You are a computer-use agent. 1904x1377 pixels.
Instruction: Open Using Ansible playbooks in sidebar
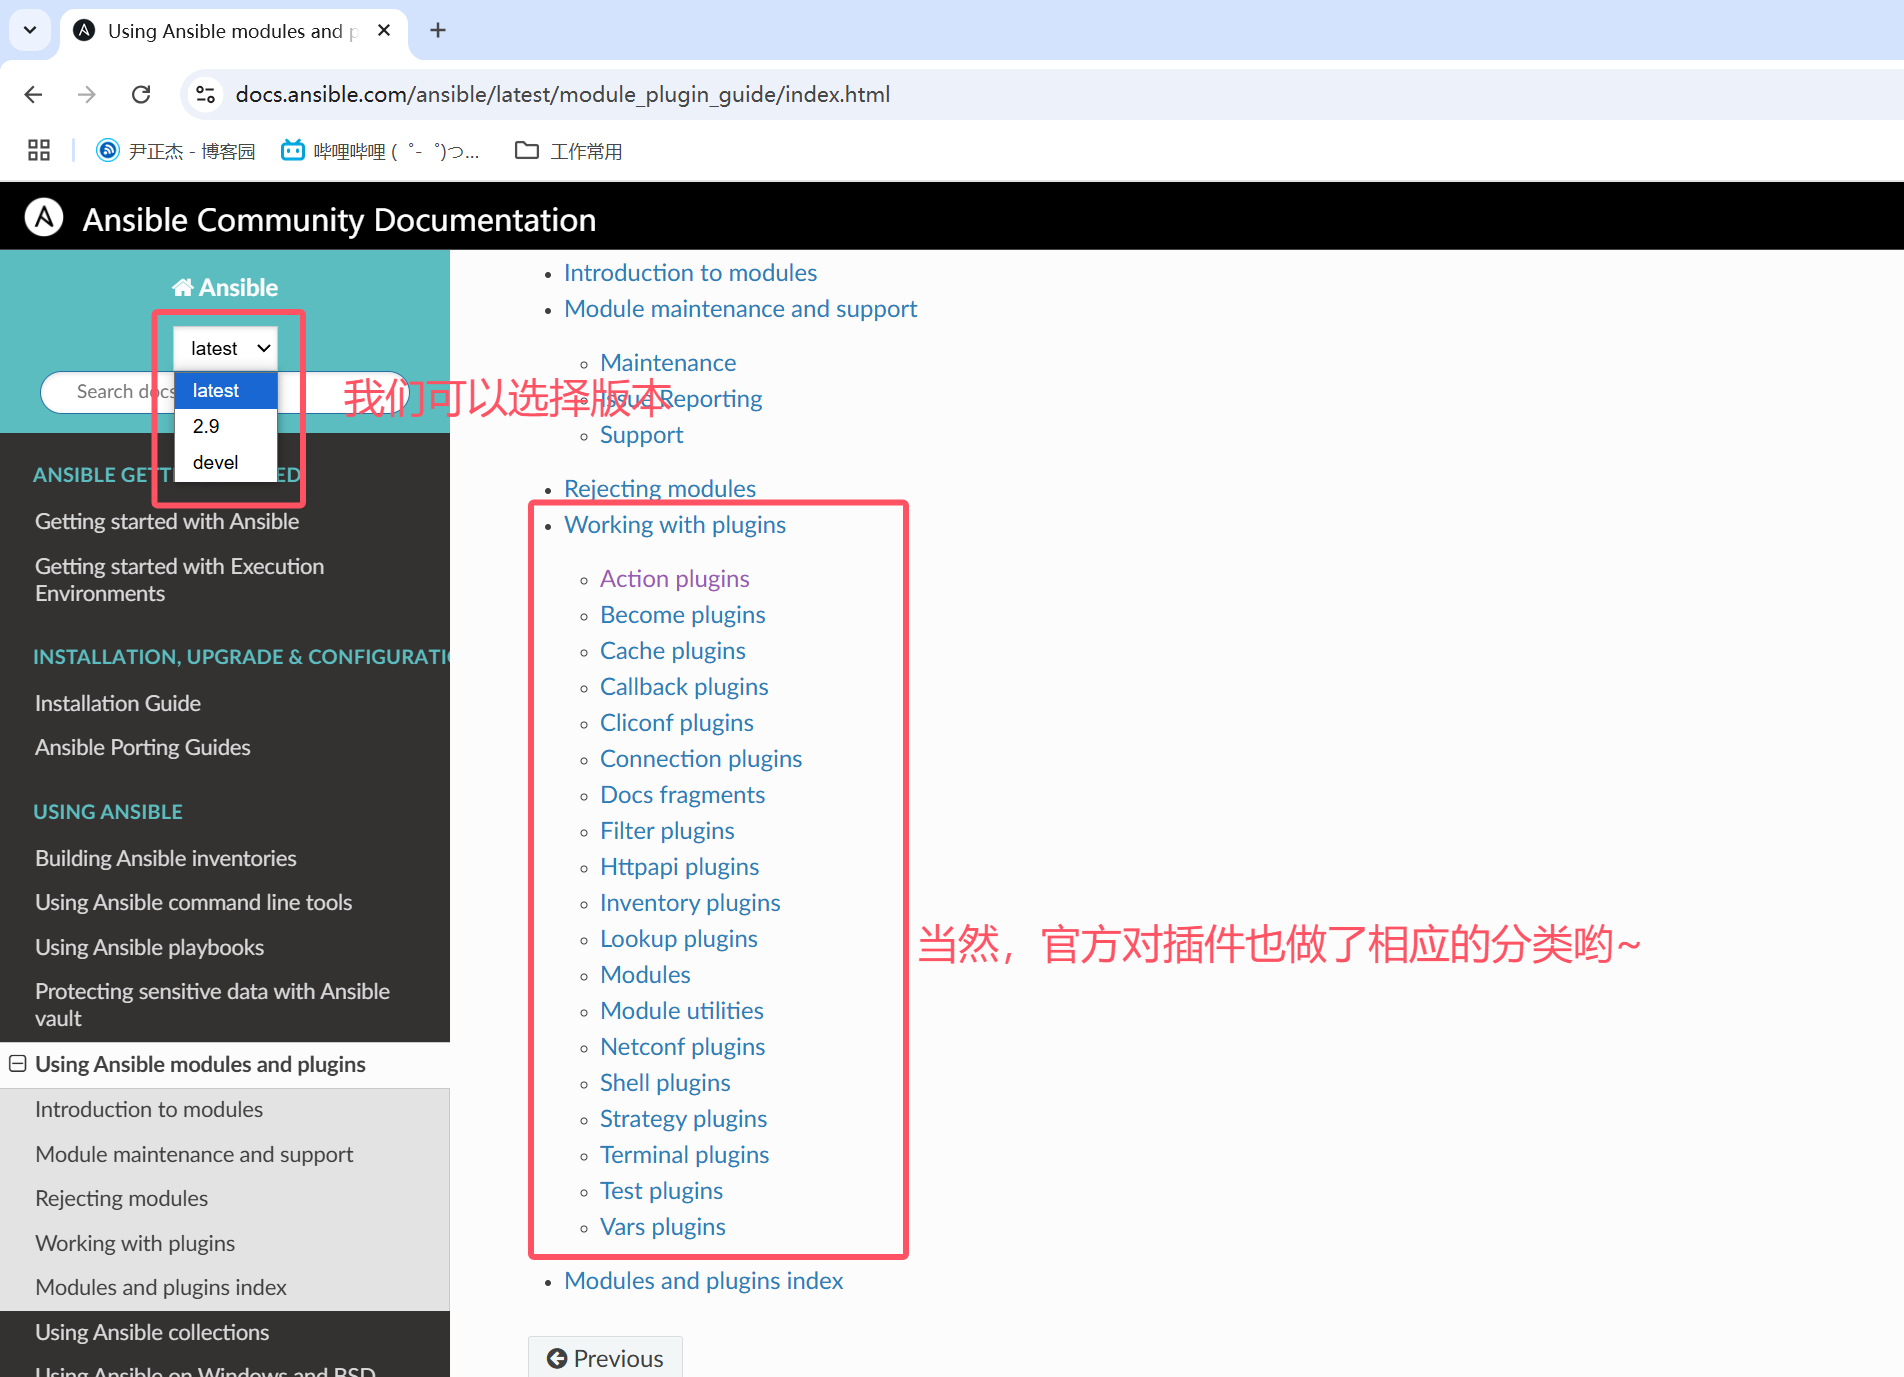click(x=150, y=947)
